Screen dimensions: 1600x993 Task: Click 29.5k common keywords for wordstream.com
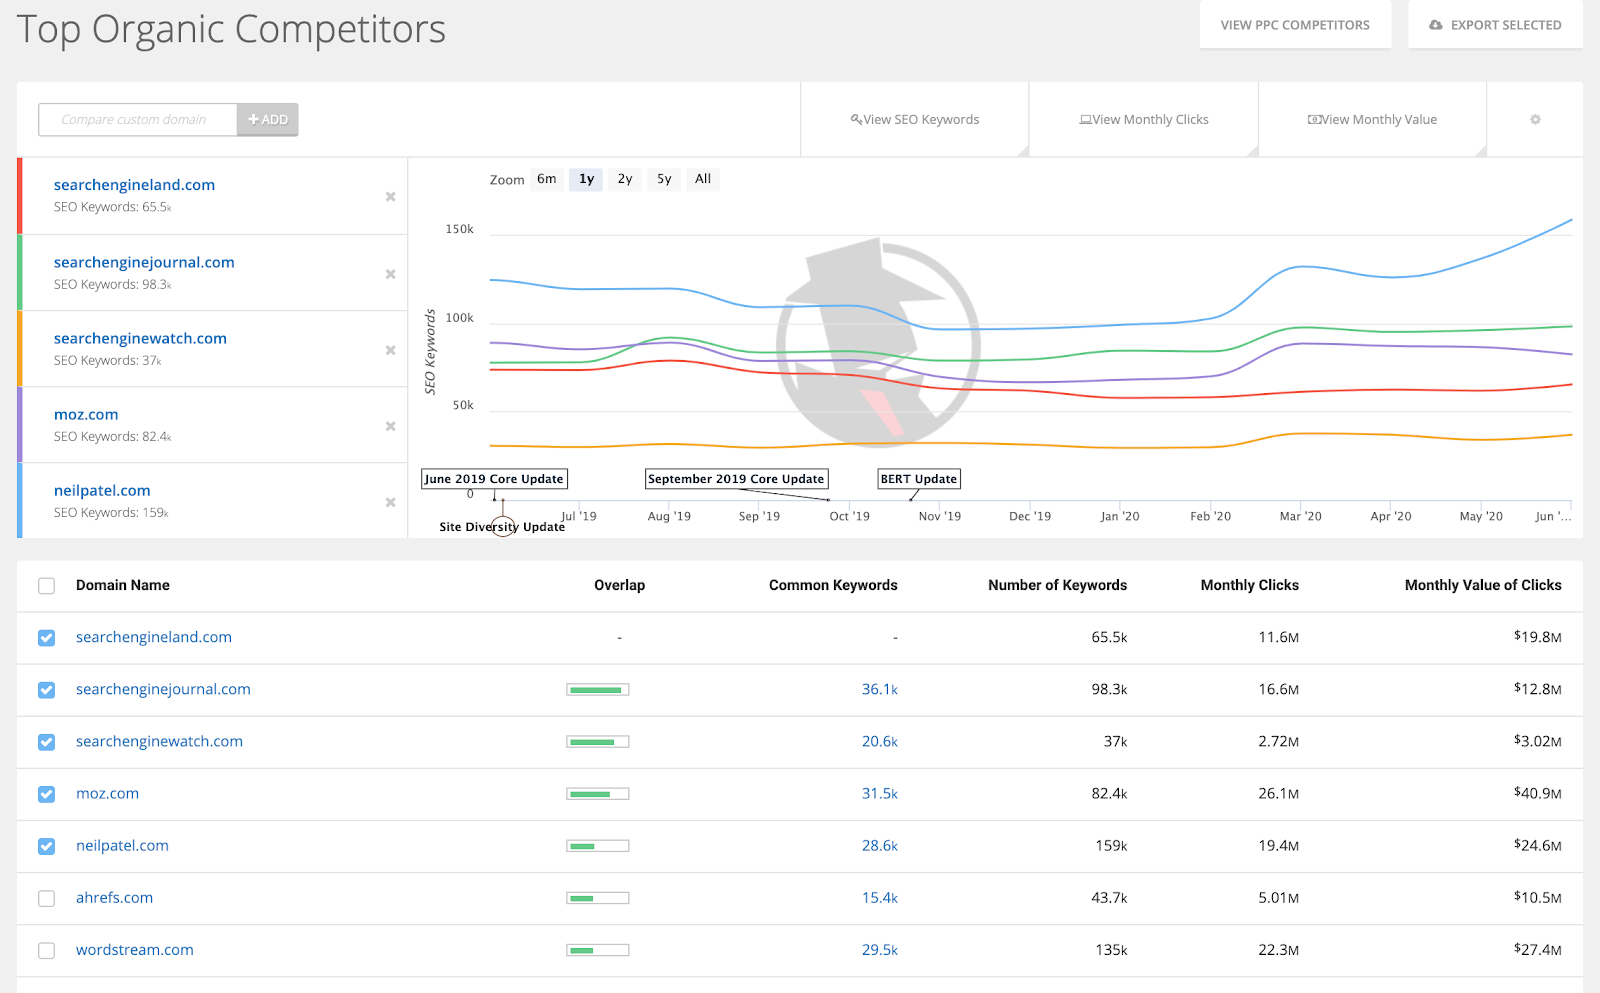point(880,950)
